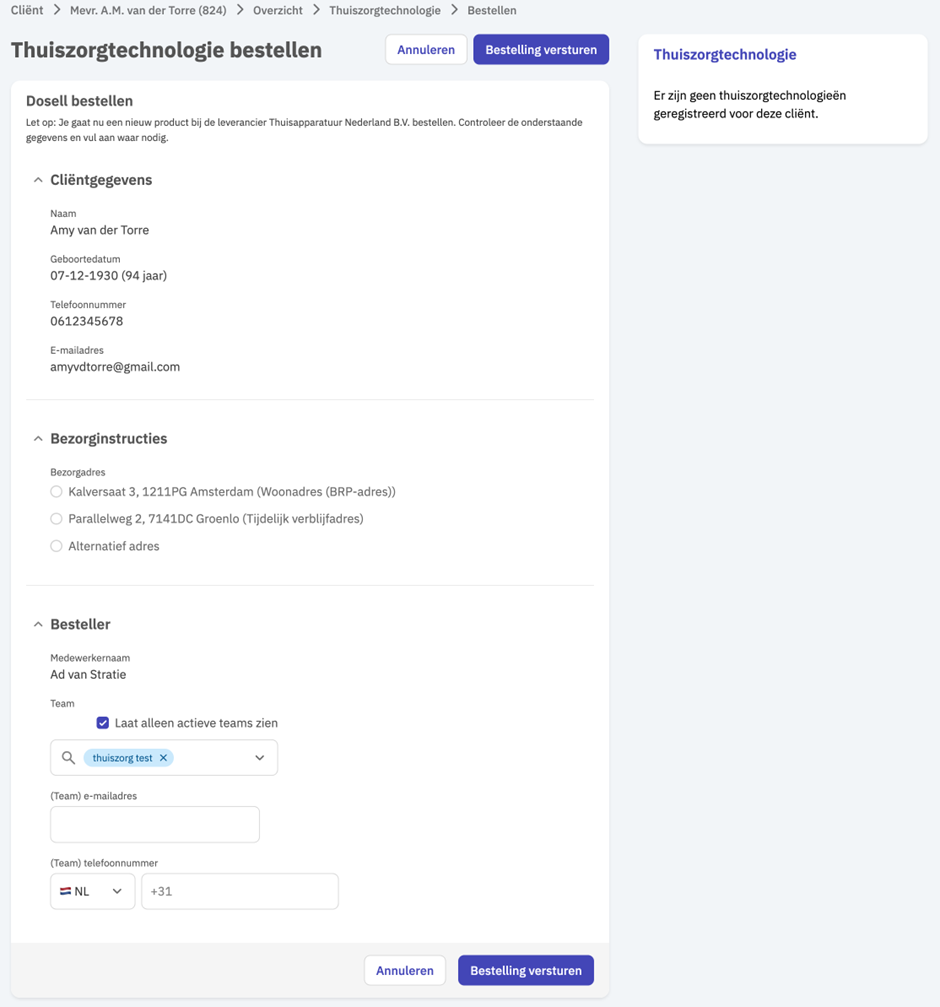940x1007 pixels.
Task: Open Thuiszorgtechnologie breadcrumb item
Action: tap(385, 10)
